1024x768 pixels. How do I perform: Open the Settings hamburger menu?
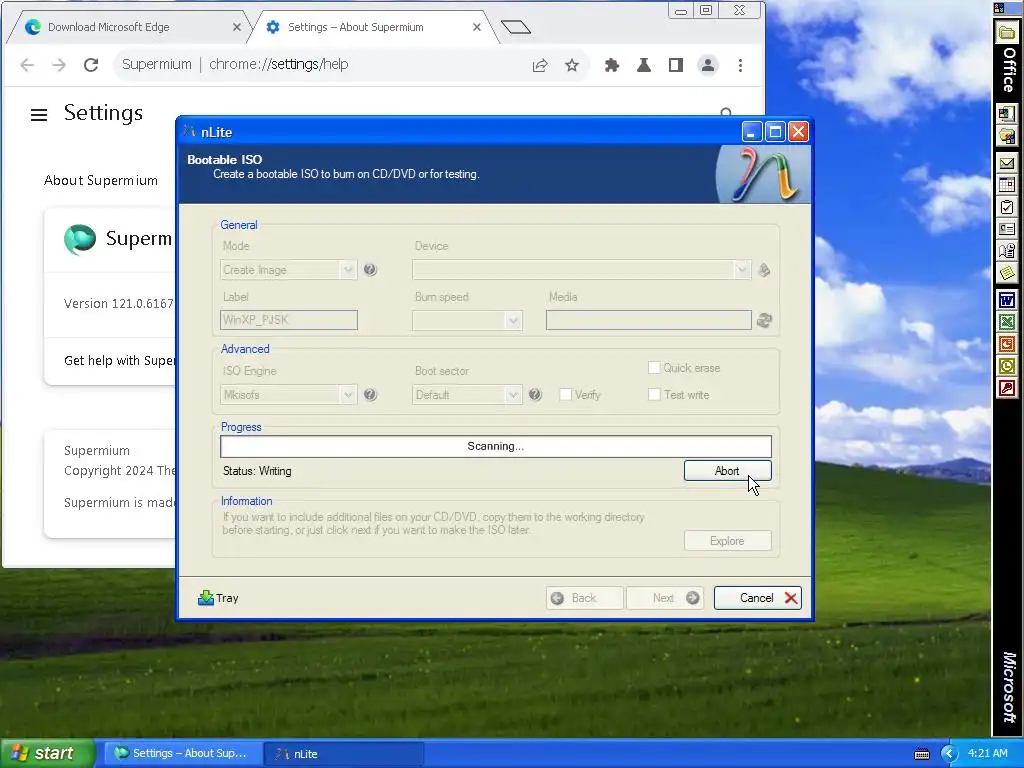pyautogui.click(x=39, y=115)
